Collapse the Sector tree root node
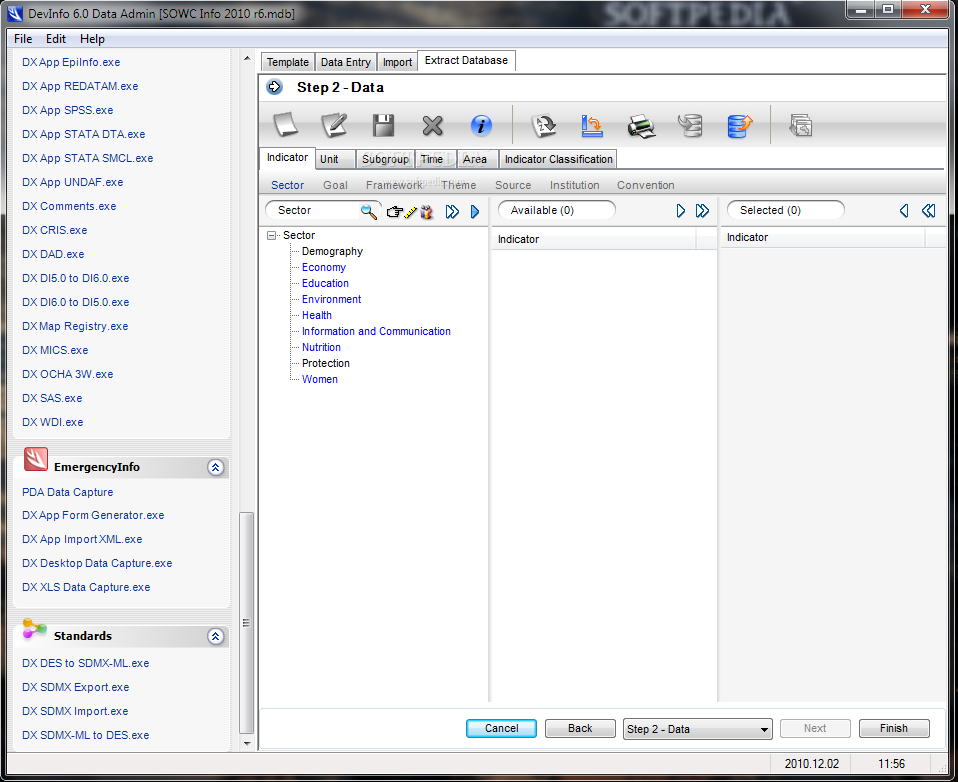The width and height of the screenshot is (958, 782). tap(271, 235)
